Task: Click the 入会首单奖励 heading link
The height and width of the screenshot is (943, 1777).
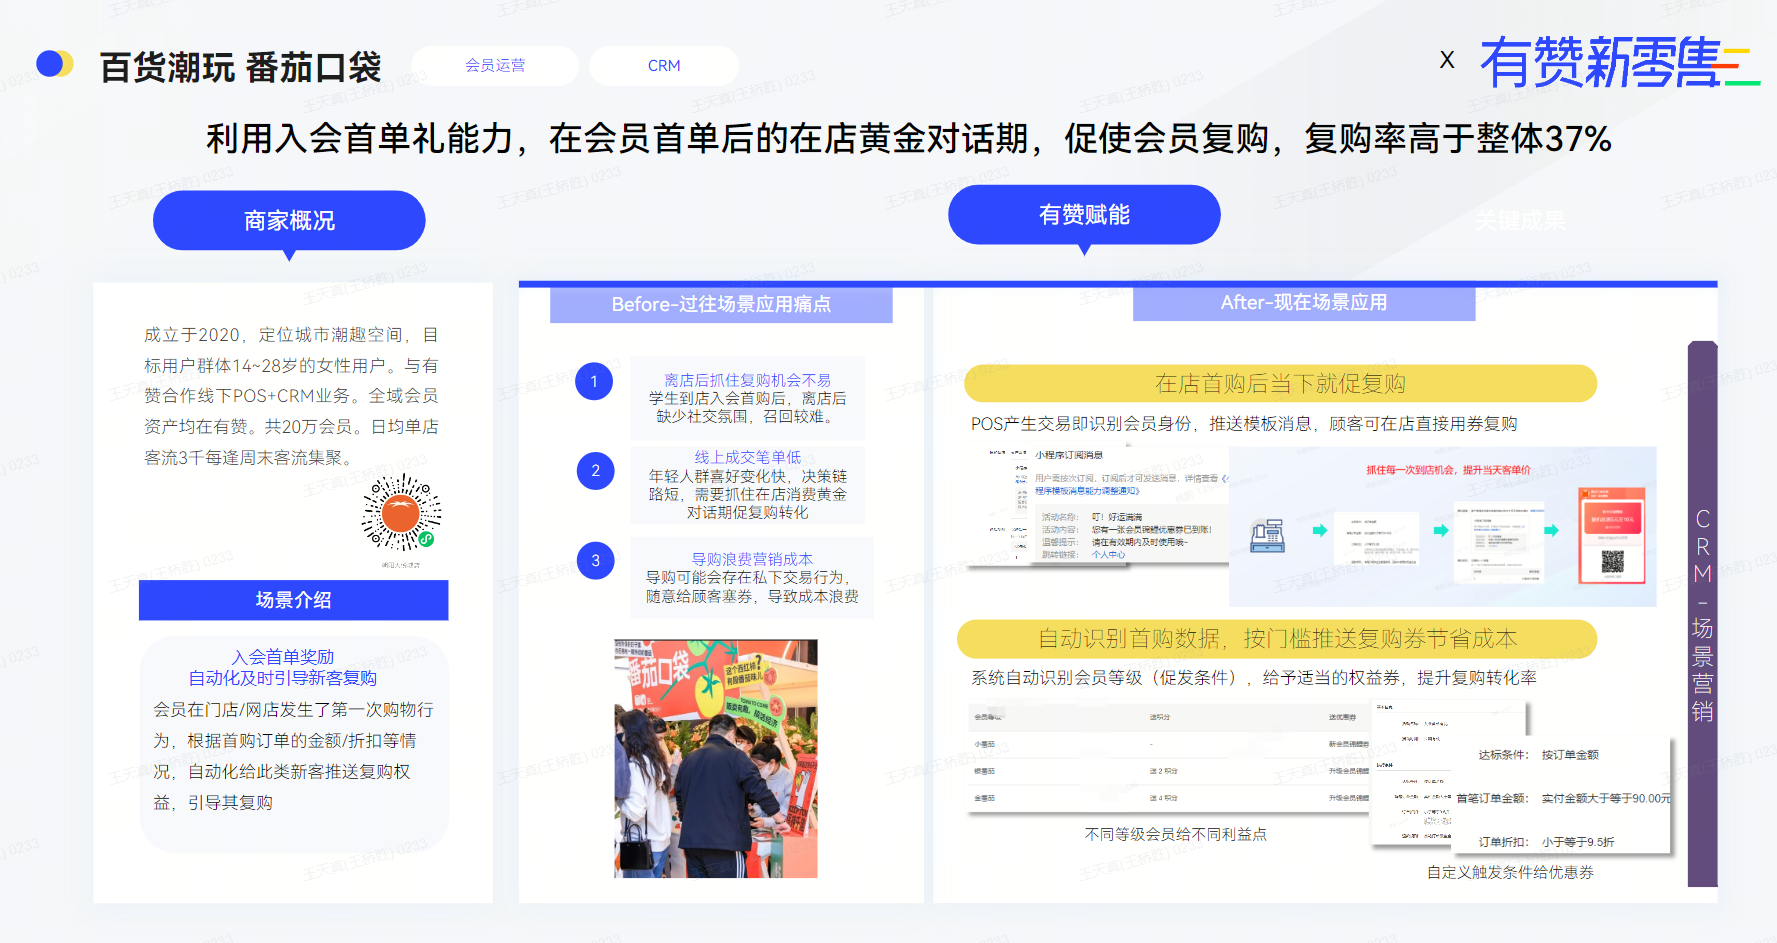Action: click(x=283, y=657)
